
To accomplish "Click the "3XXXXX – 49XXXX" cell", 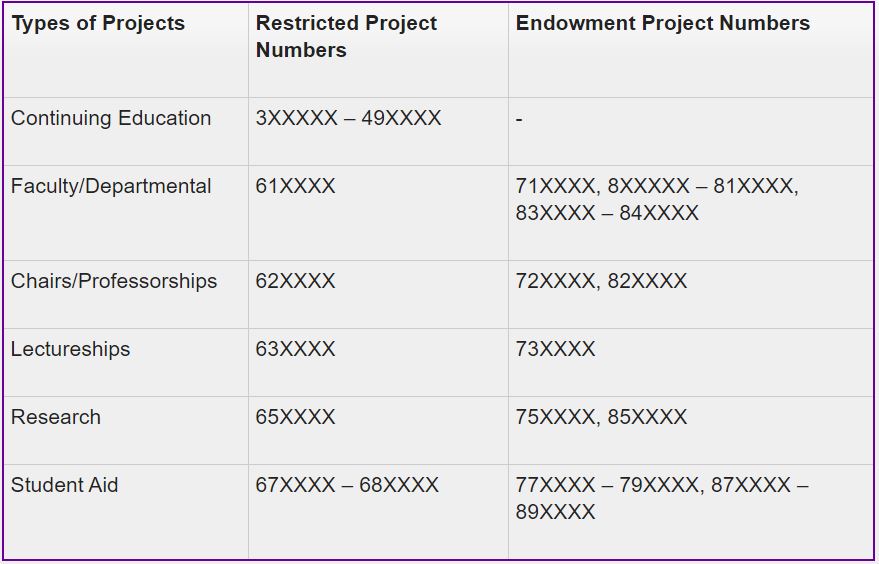I will click(348, 119).
